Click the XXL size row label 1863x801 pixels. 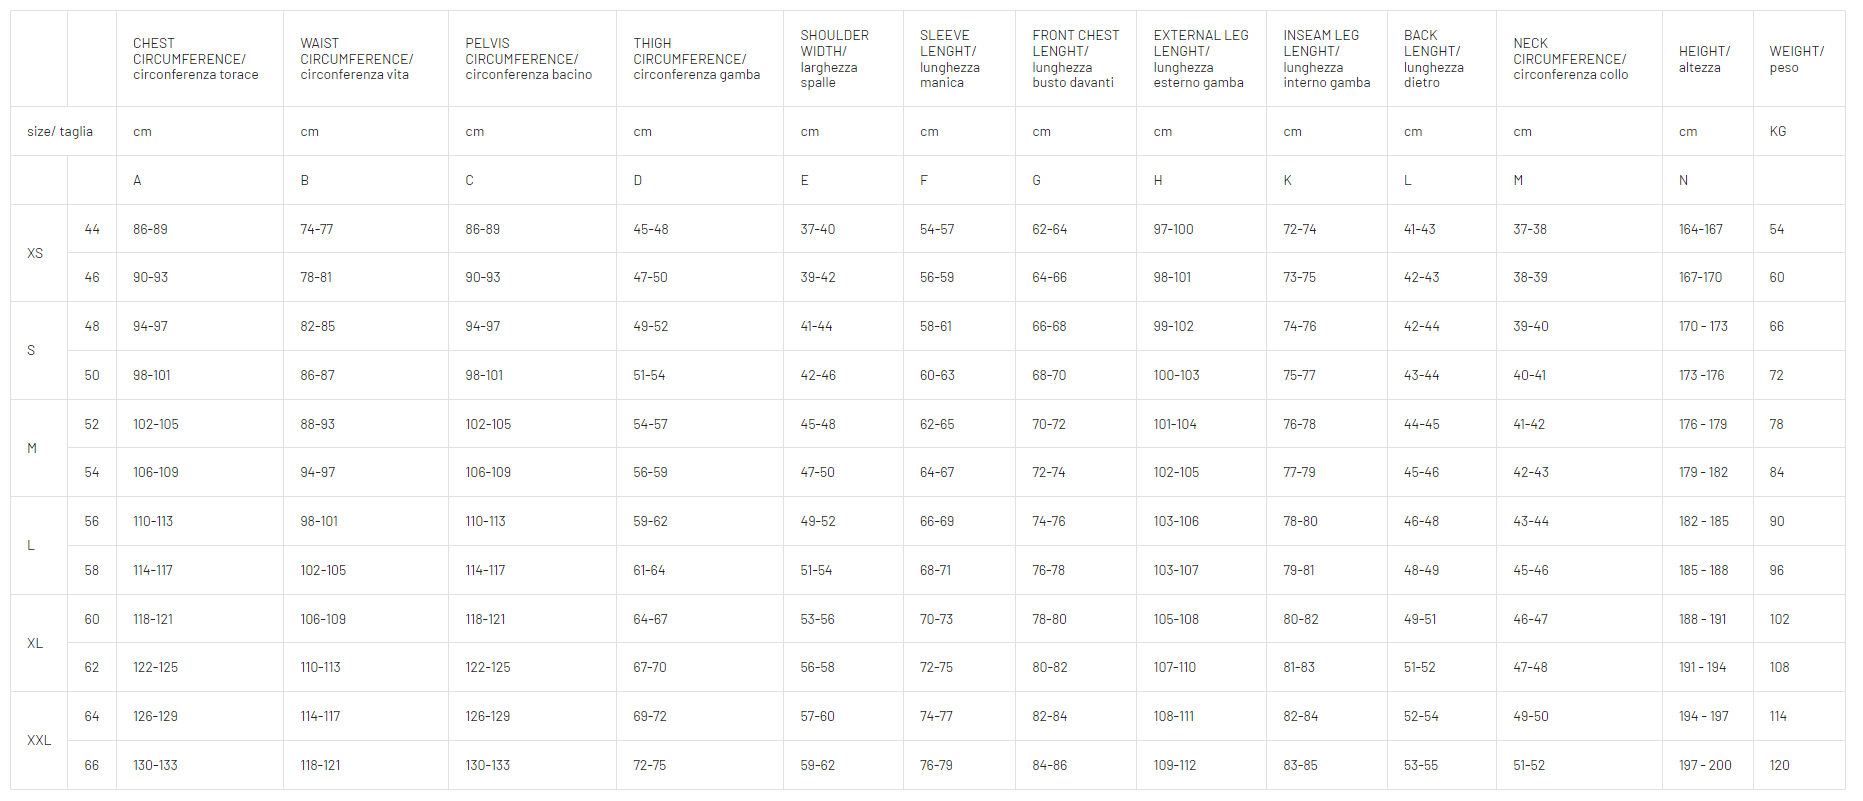point(39,741)
